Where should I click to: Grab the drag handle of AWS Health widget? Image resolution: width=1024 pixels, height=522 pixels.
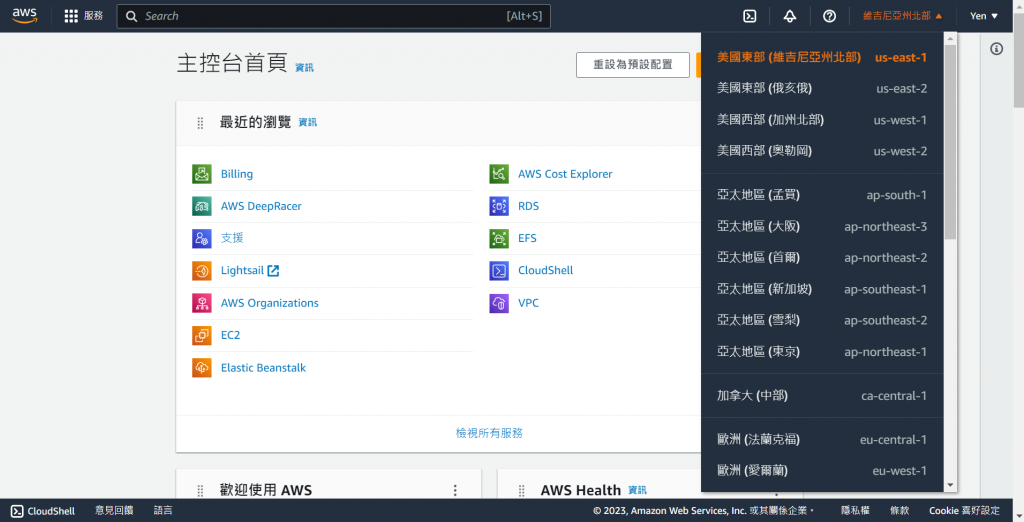522,490
